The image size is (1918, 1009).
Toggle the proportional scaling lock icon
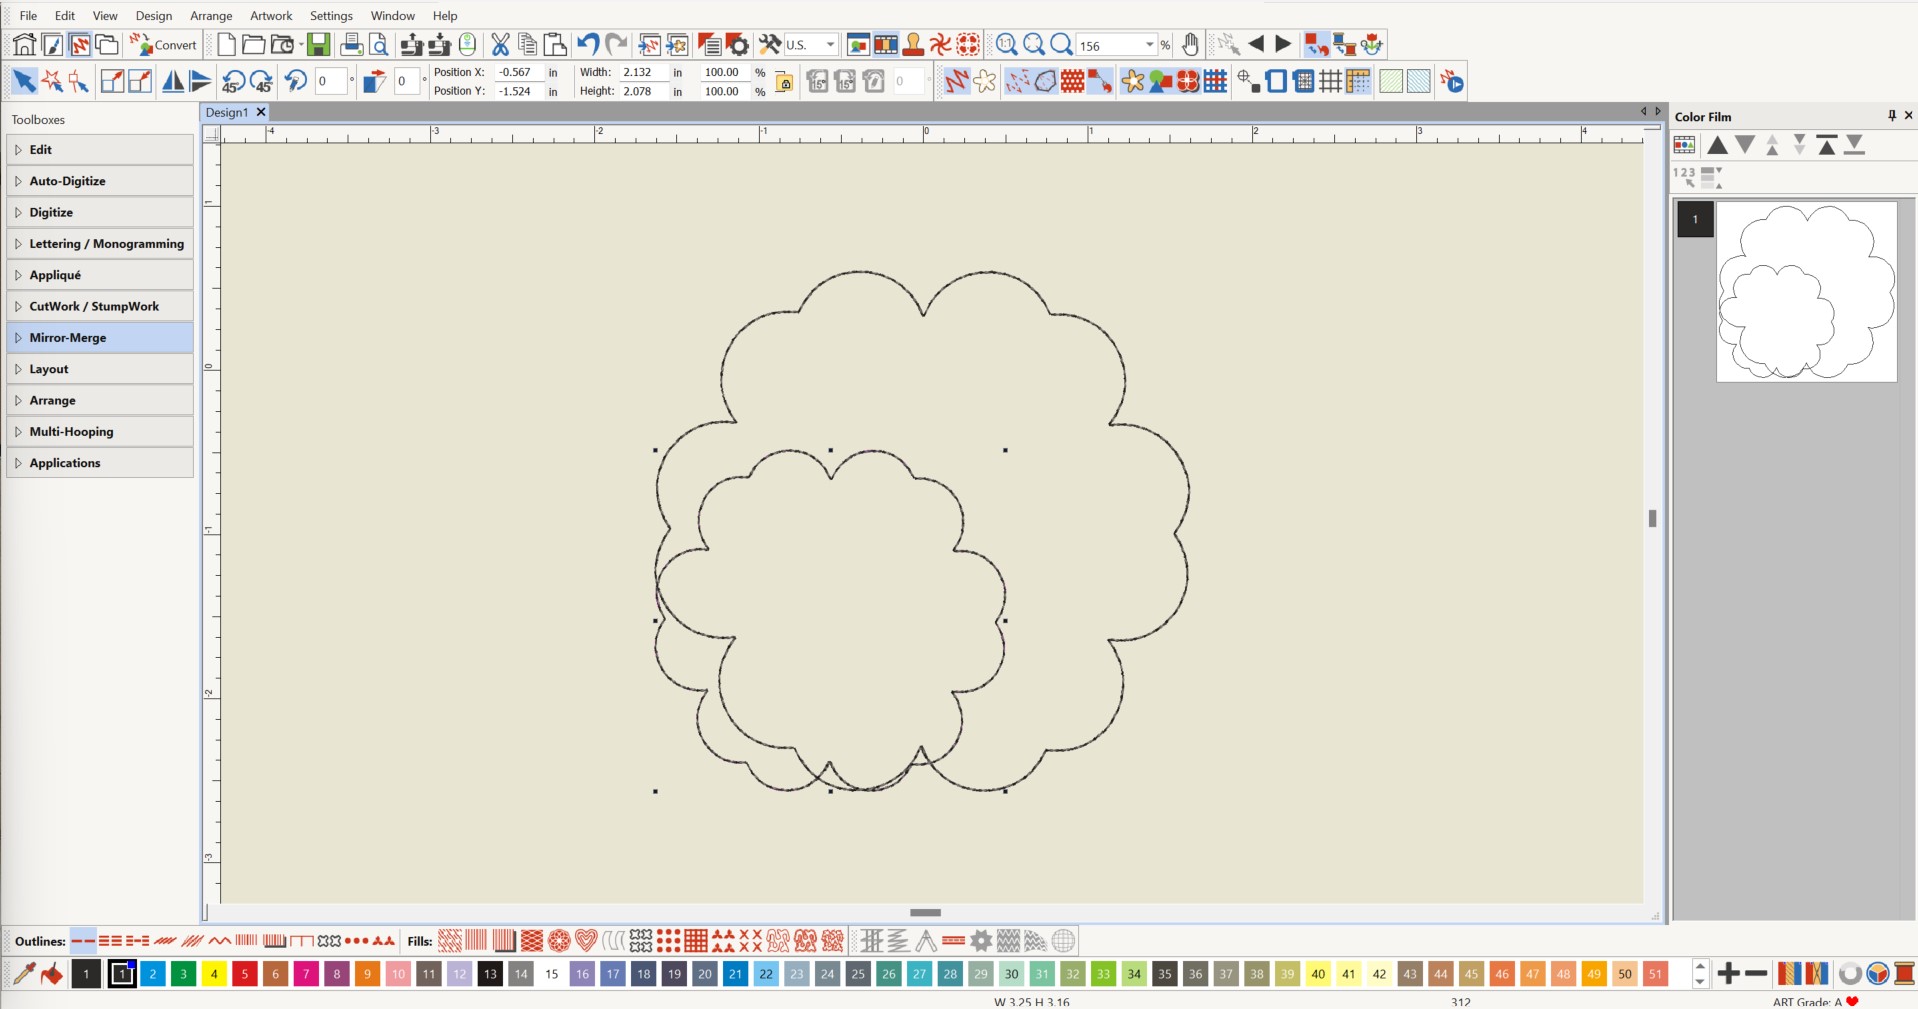(x=784, y=82)
